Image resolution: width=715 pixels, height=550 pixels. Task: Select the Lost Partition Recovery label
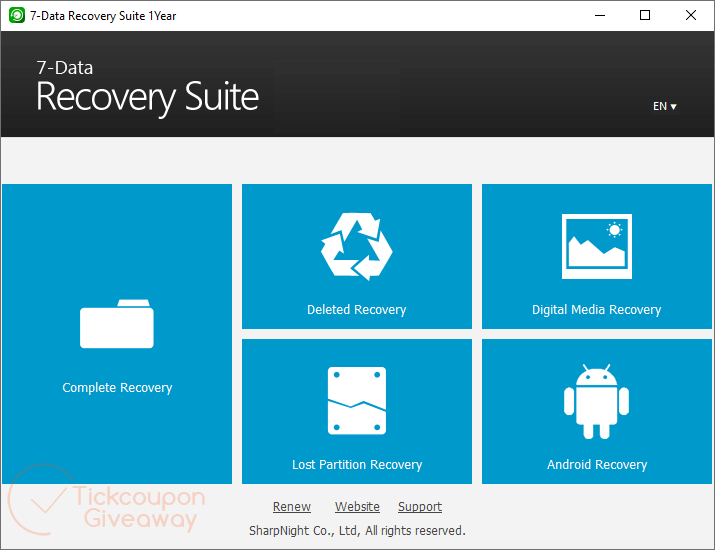coord(357,465)
